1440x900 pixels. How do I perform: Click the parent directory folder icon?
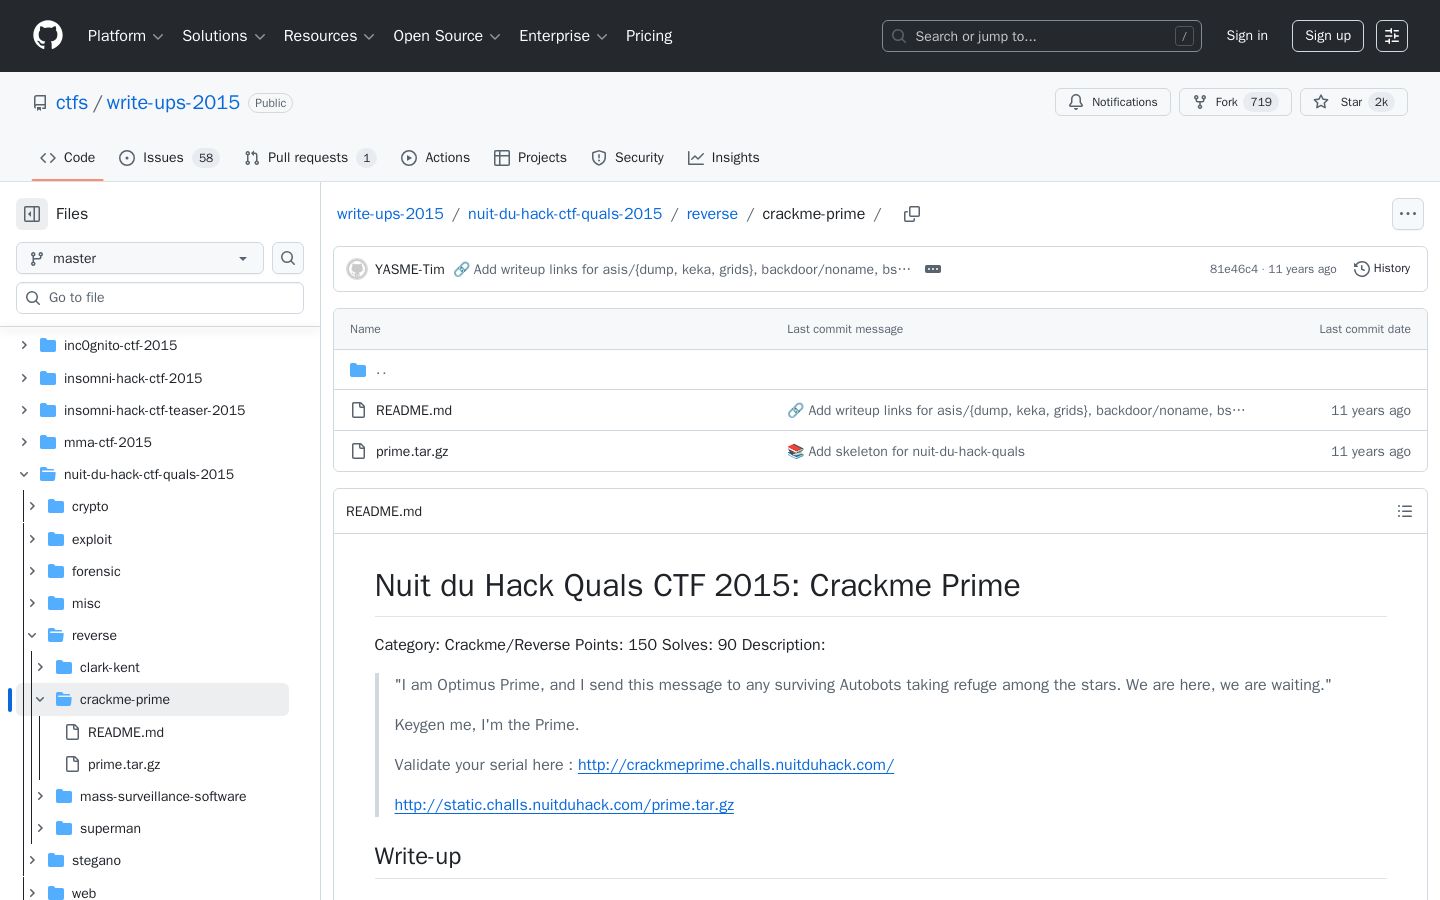(x=358, y=370)
